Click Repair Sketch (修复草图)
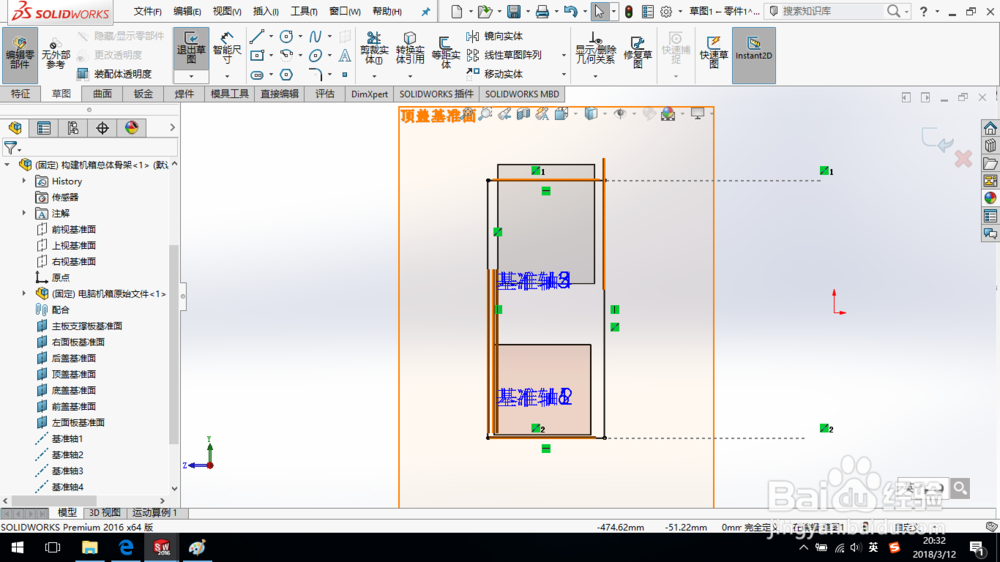Viewport: 1000px width, 562px height. coord(638,51)
